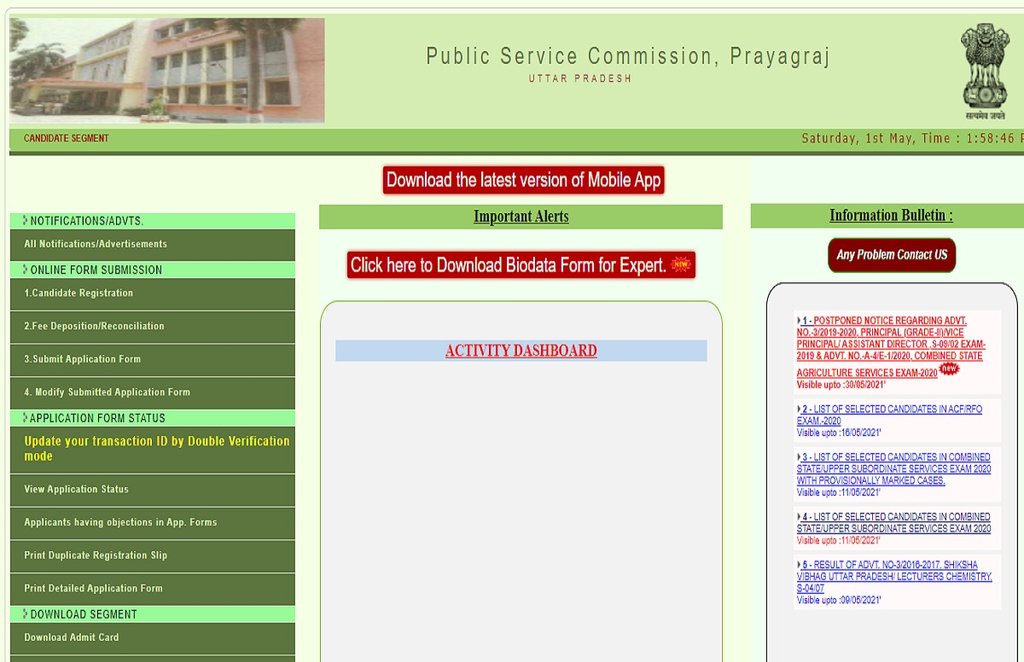This screenshot has width=1024, height=662.
Task: Open Postponed Notice Regarding Advt. bulletin link
Action: click(891, 347)
